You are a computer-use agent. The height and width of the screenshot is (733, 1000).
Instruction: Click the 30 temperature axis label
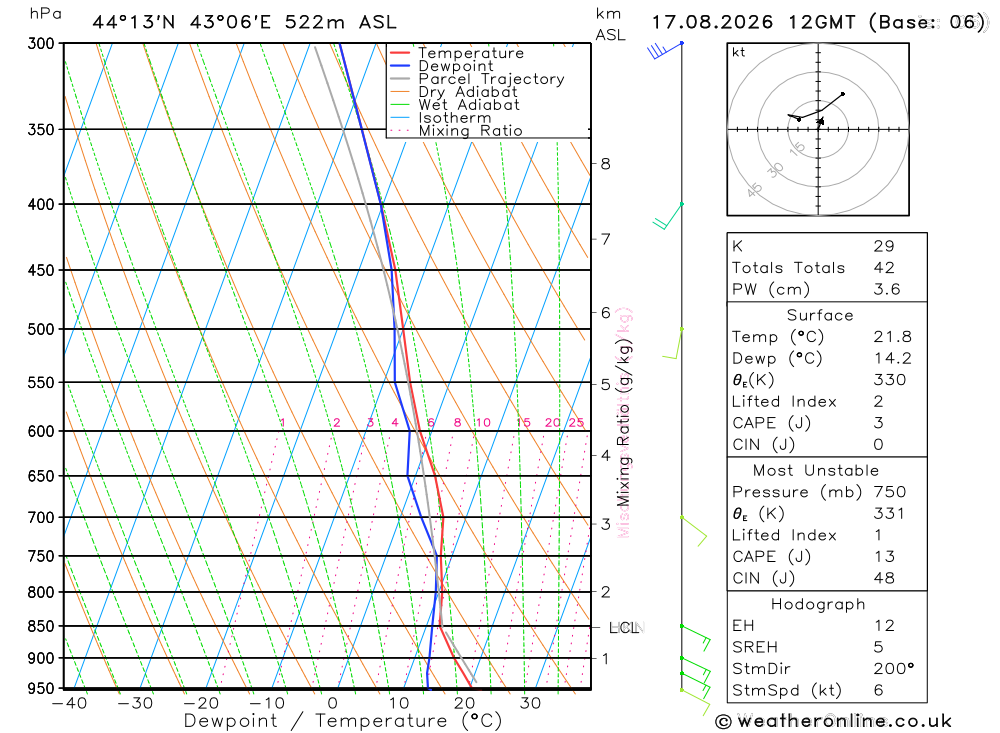coord(530,703)
